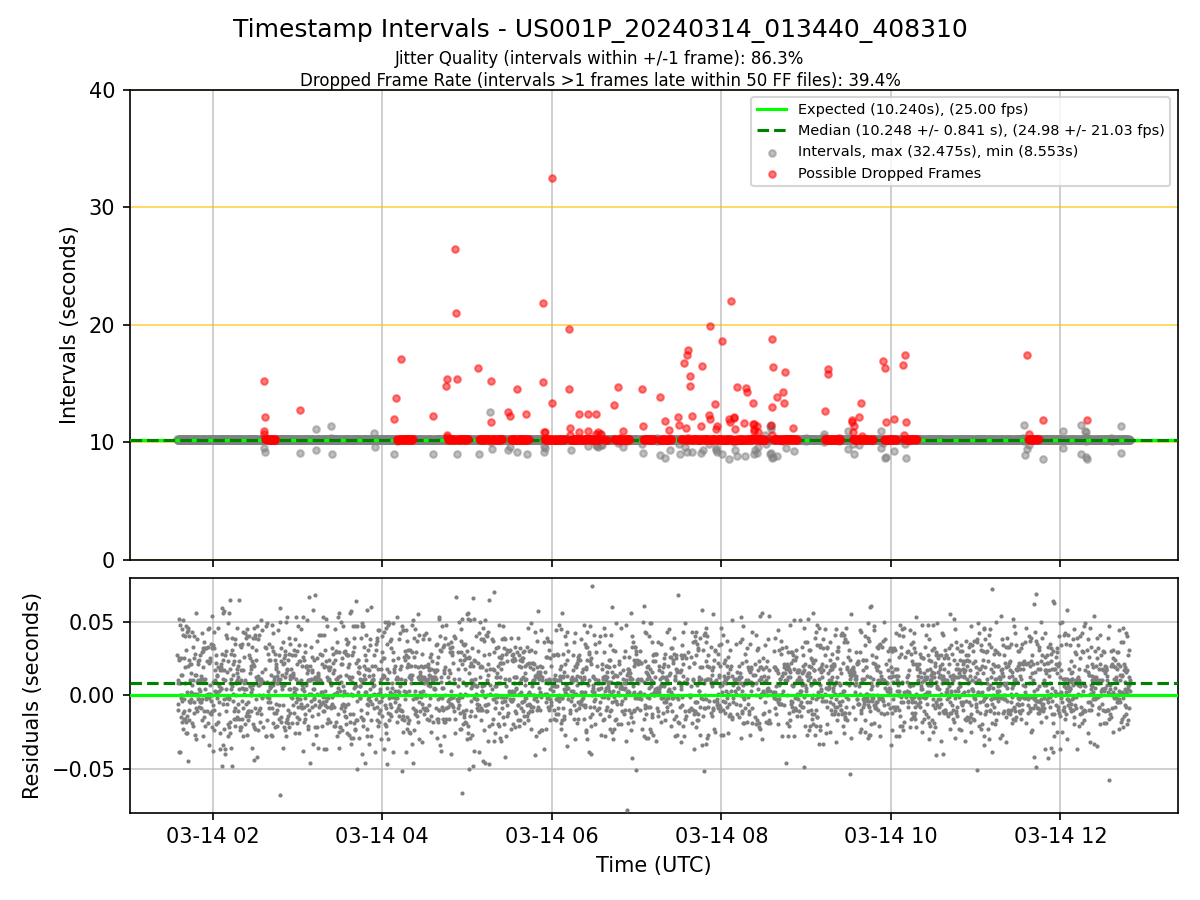Click the highest red outlier point near 32 seconds
Image resolution: width=1200 pixels, height=900 pixels.
pyautogui.click(x=552, y=178)
